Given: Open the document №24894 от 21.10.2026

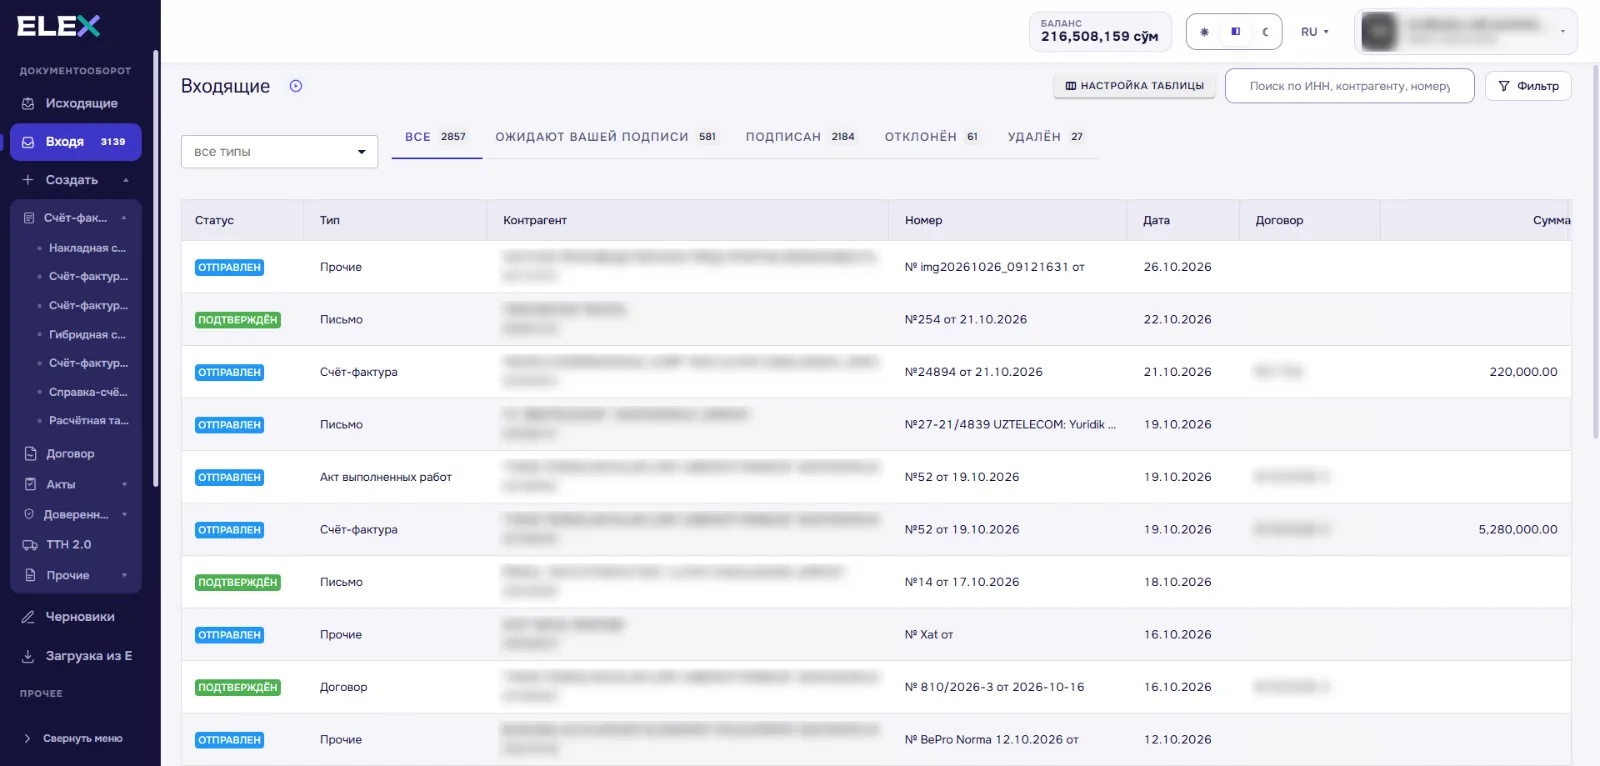Looking at the screenshot, I should tap(974, 372).
